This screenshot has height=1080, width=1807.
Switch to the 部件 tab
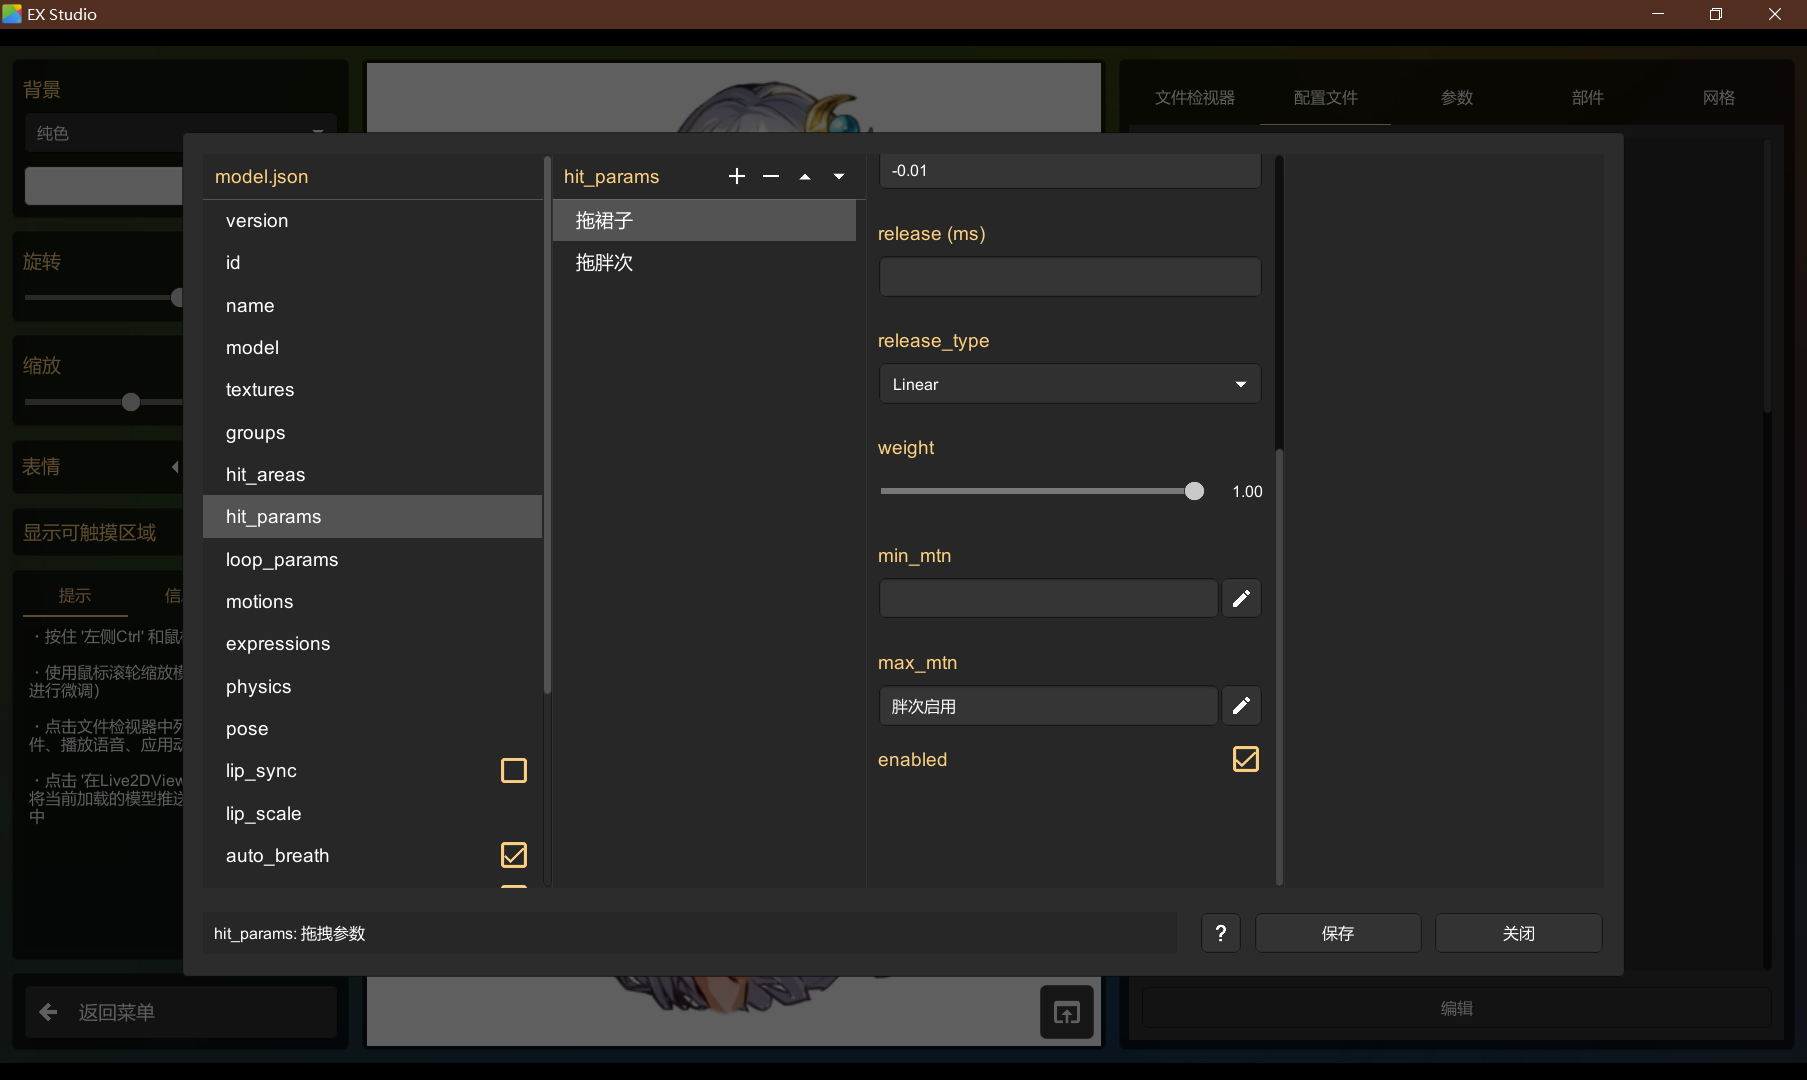[x=1588, y=98]
